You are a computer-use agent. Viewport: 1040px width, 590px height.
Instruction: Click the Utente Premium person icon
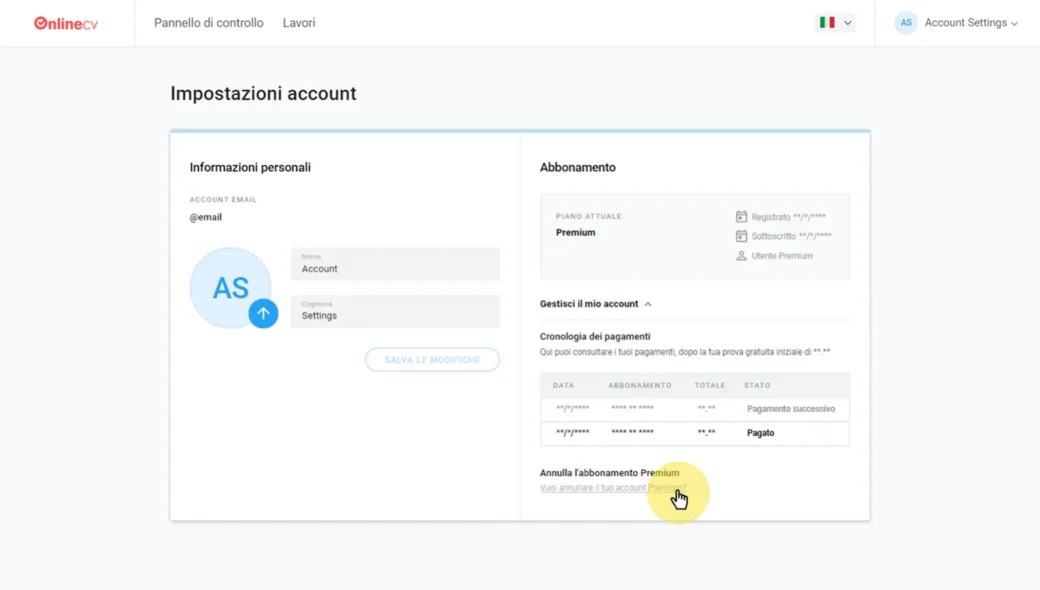pyautogui.click(x=741, y=256)
